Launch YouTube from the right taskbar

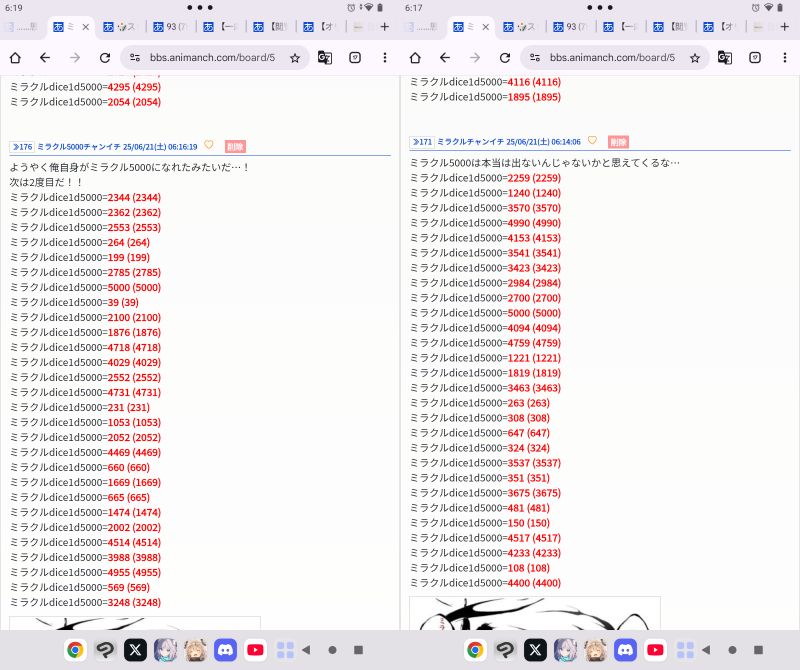click(656, 650)
